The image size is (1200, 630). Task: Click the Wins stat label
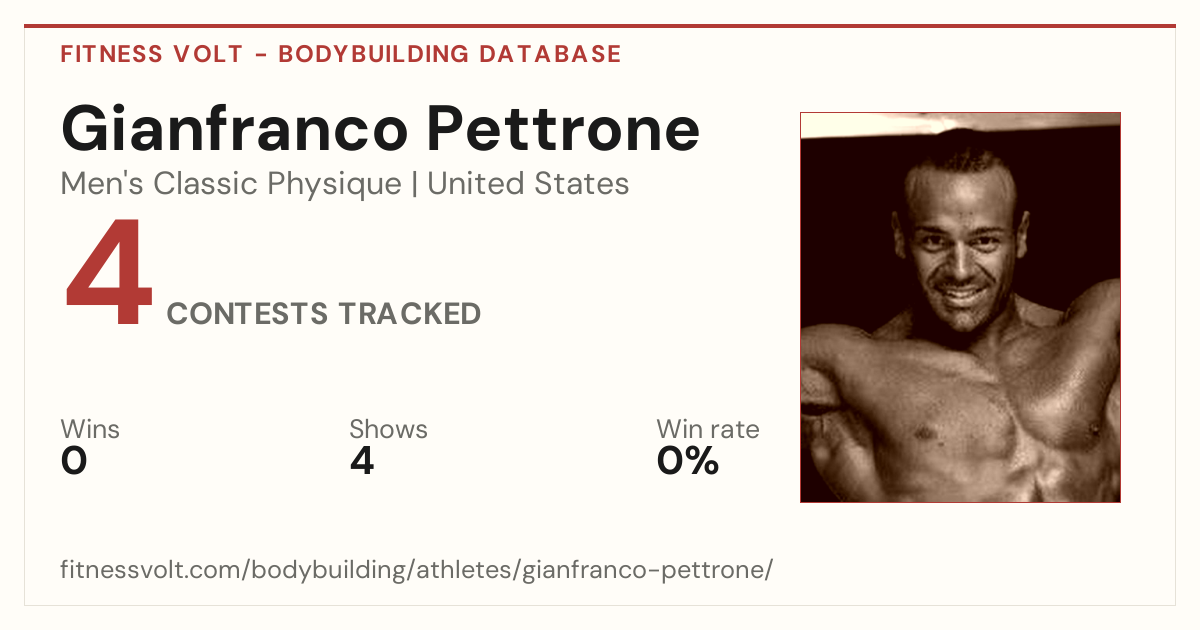tap(90, 430)
